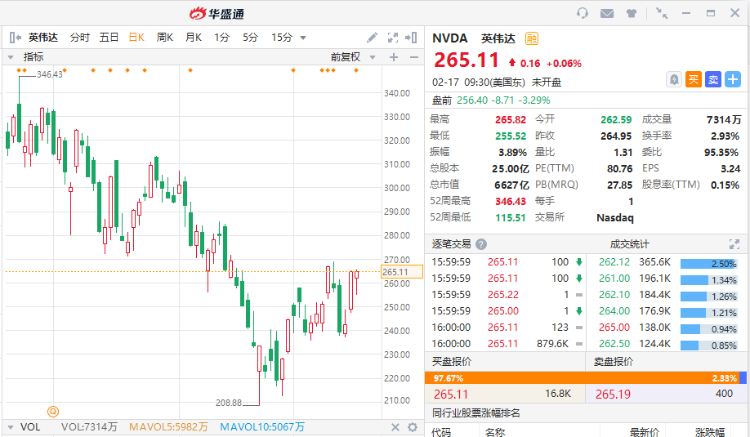750x437 pixels.
Task: Click the 名称 column header
Action: (495, 432)
